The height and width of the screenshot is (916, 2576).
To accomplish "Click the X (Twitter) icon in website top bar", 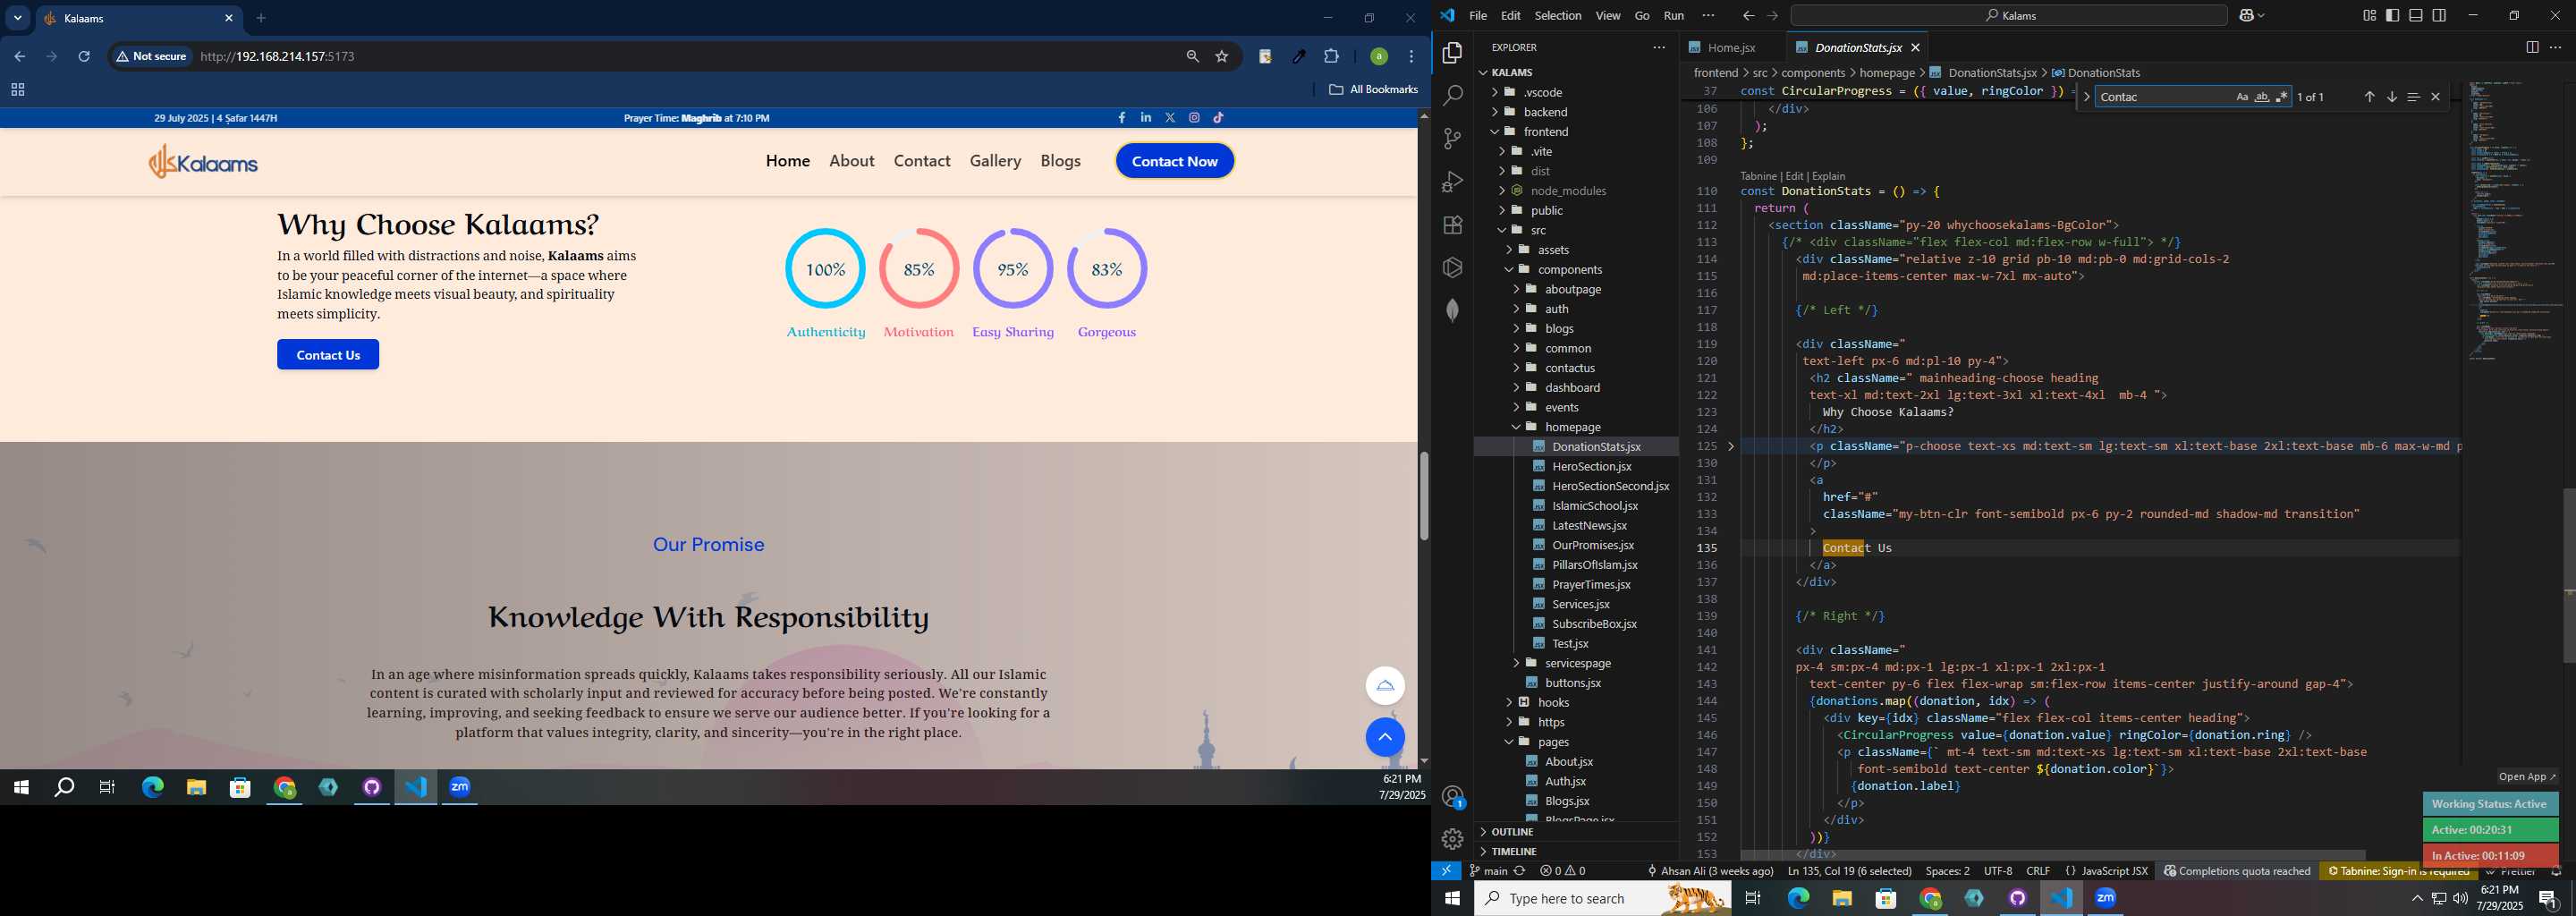I will 1170,118.
